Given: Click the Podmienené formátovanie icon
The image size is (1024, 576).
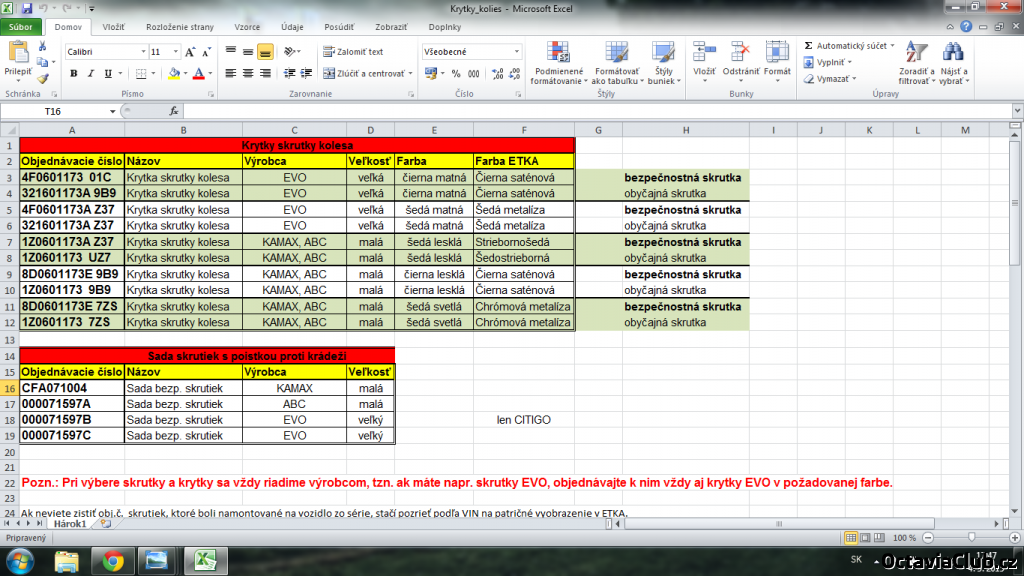Looking at the screenshot, I should coord(558,53).
